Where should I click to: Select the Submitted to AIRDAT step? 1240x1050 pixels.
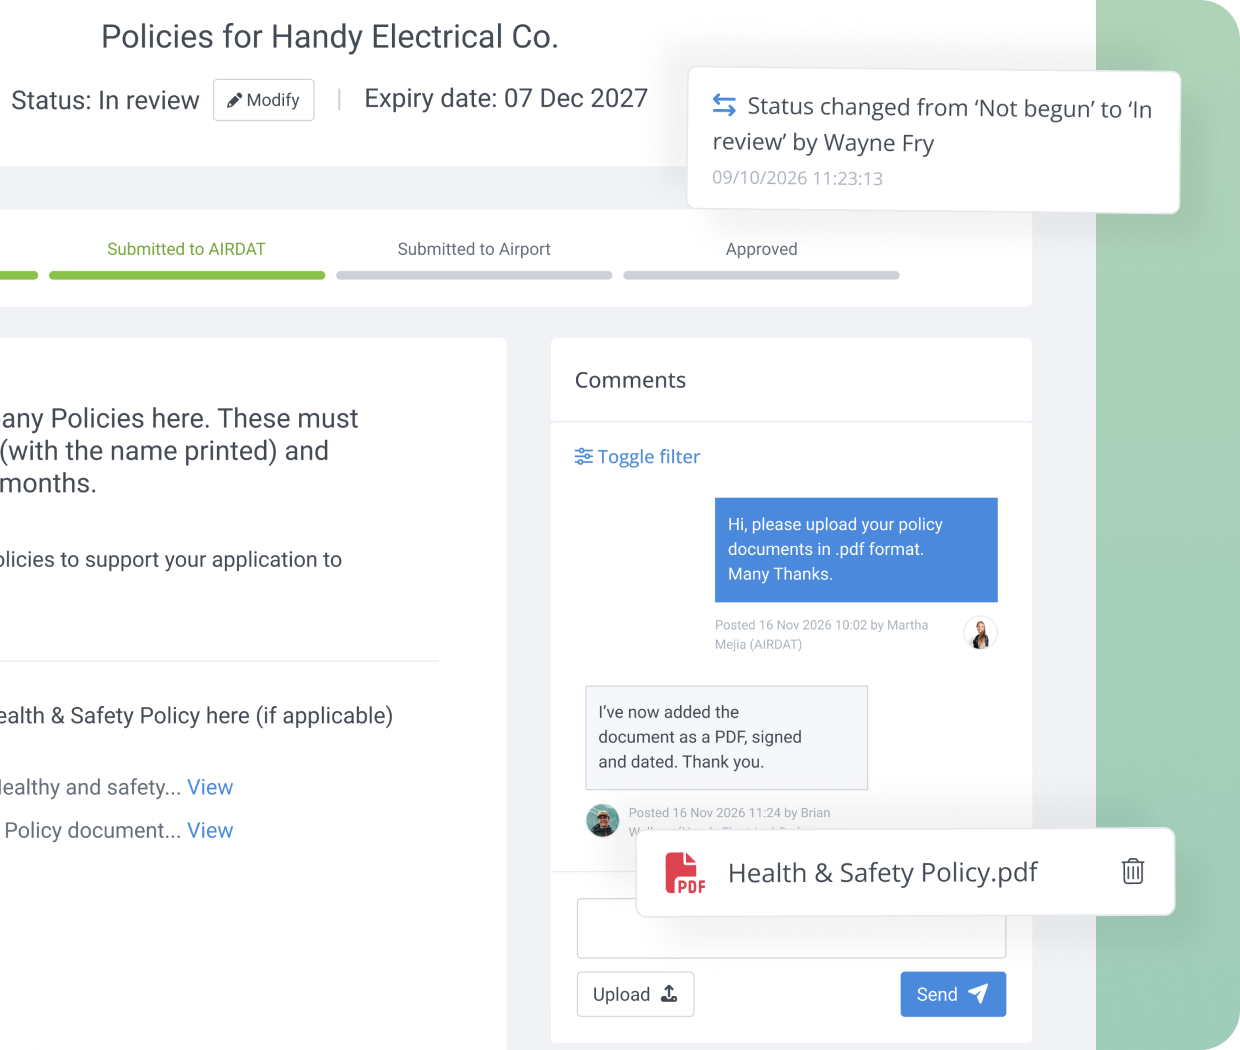coord(186,249)
